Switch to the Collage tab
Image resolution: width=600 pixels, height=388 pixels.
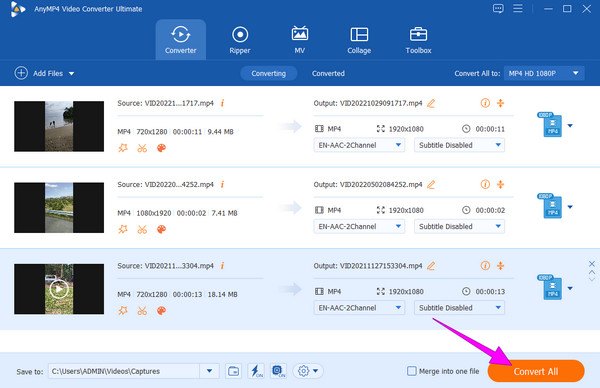click(x=359, y=40)
